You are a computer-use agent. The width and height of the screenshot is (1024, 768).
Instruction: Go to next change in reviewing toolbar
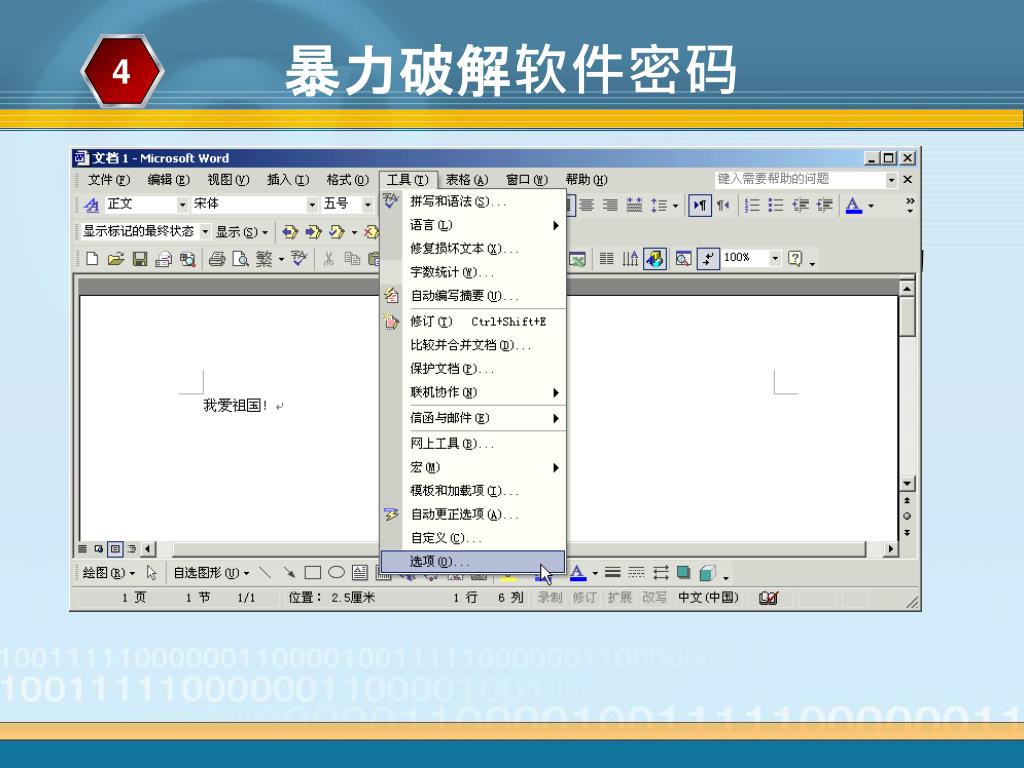pyautogui.click(x=313, y=232)
